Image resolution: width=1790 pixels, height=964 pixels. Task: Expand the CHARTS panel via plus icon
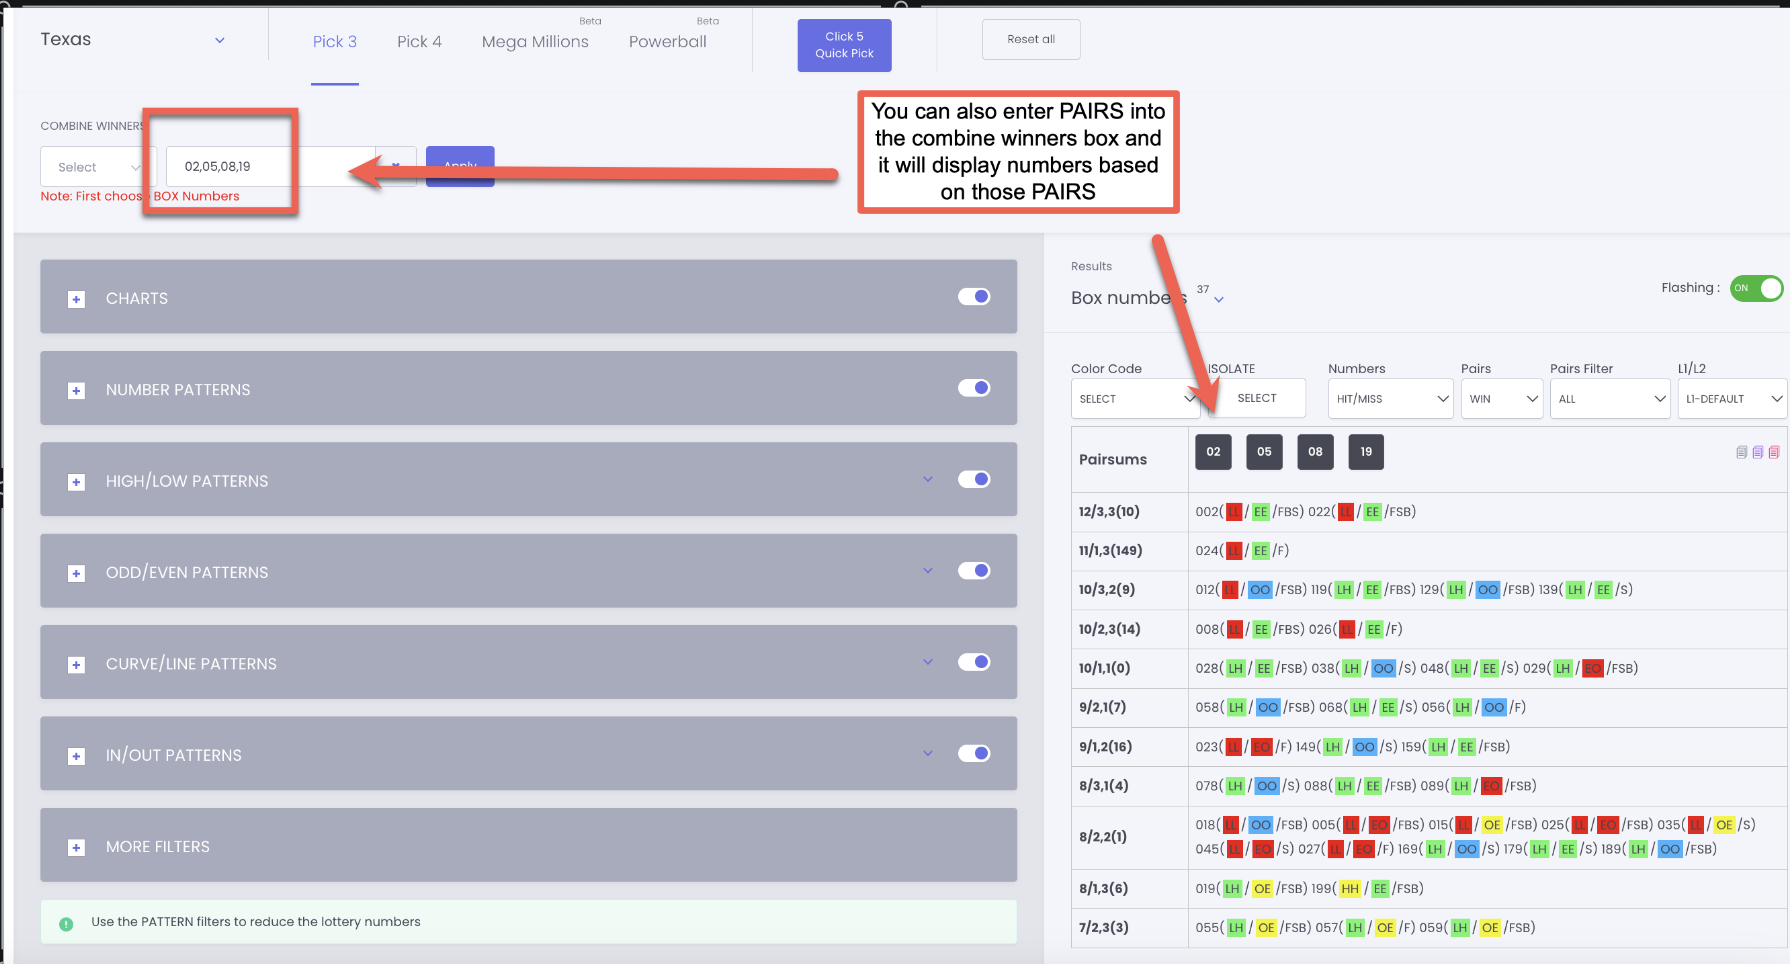coord(76,298)
